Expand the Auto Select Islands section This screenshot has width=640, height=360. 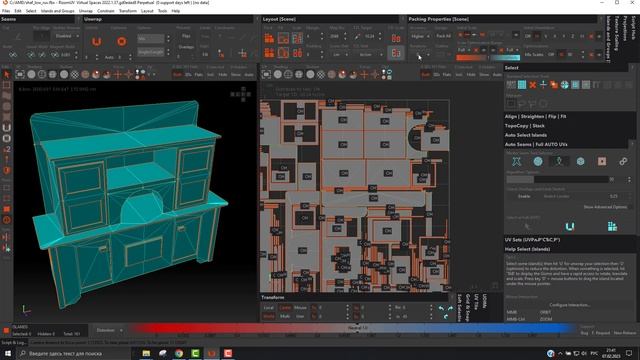tap(526, 135)
